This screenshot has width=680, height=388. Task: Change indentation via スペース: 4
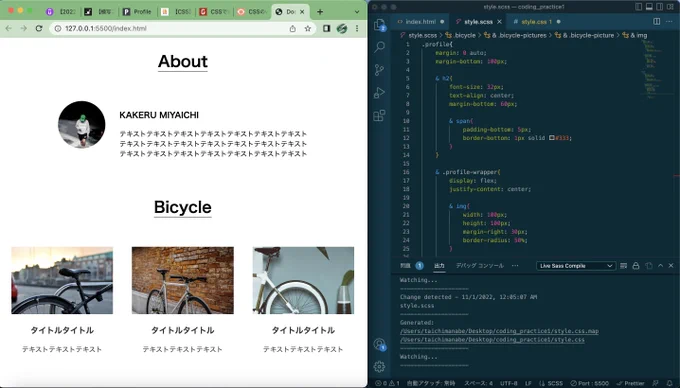(x=478, y=383)
